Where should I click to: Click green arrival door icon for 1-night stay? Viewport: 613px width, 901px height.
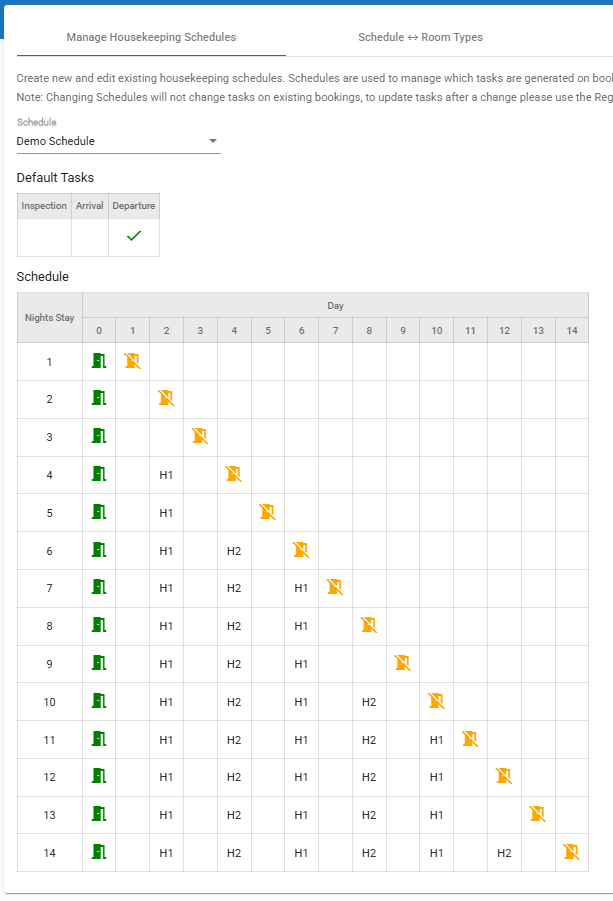(98, 361)
